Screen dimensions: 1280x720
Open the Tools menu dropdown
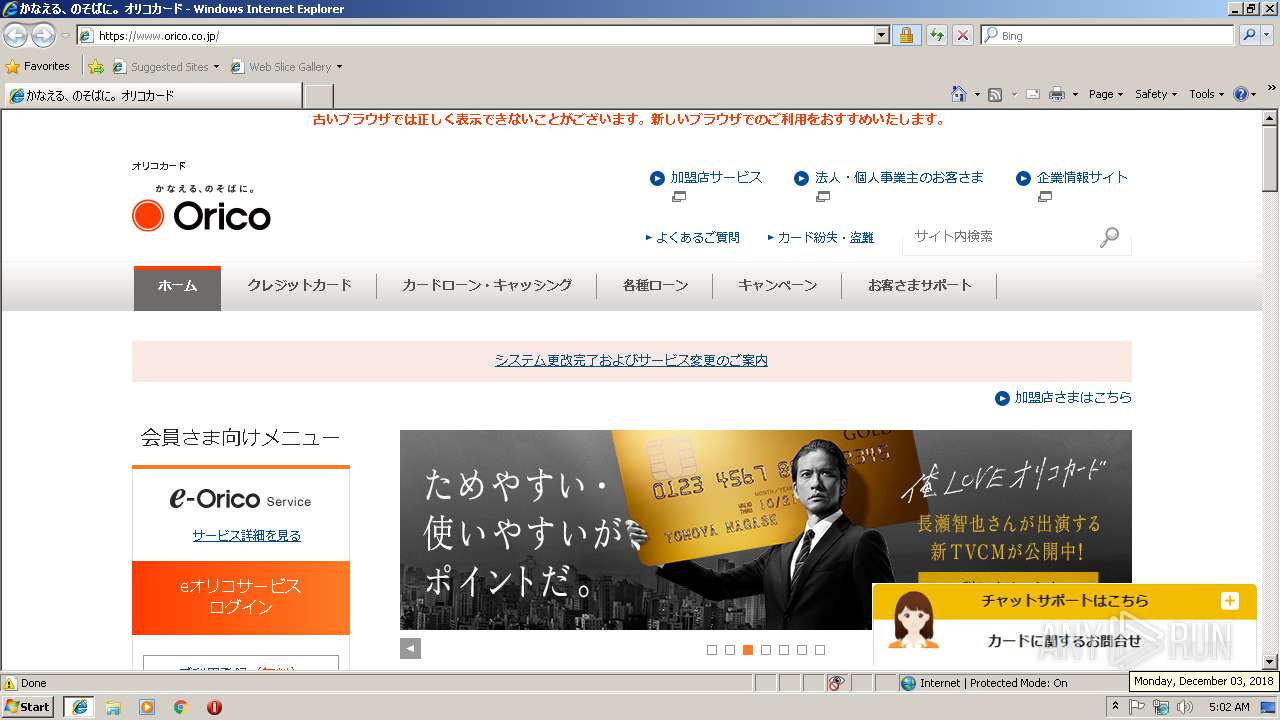[x=1206, y=94]
